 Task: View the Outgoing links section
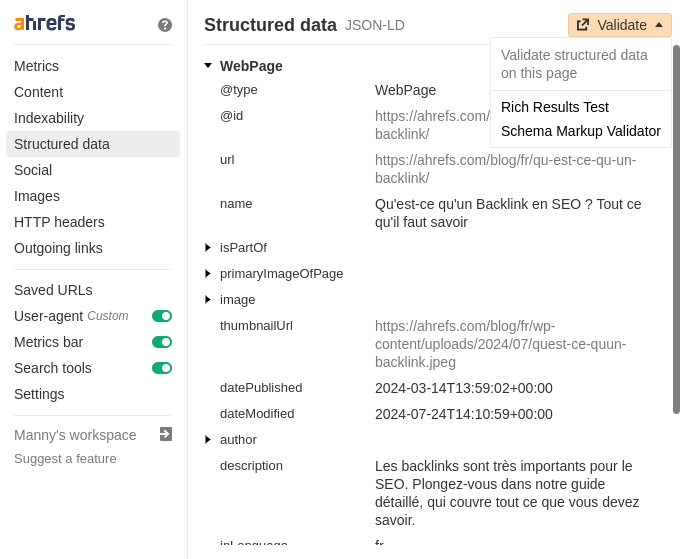[x=58, y=248]
